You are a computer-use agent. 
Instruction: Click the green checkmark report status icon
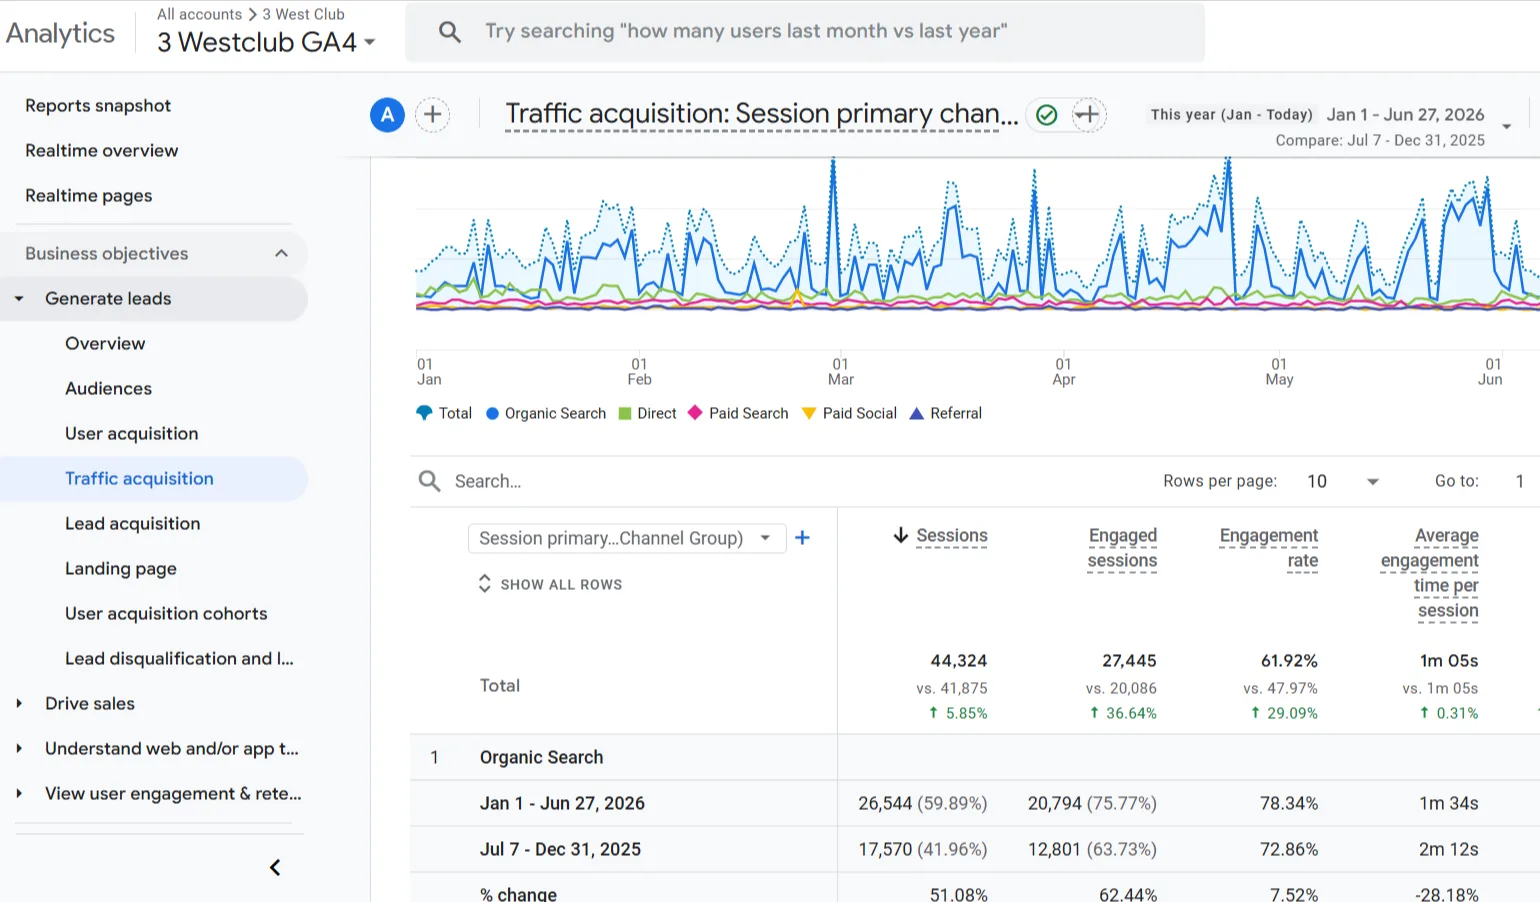pyautogui.click(x=1046, y=115)
